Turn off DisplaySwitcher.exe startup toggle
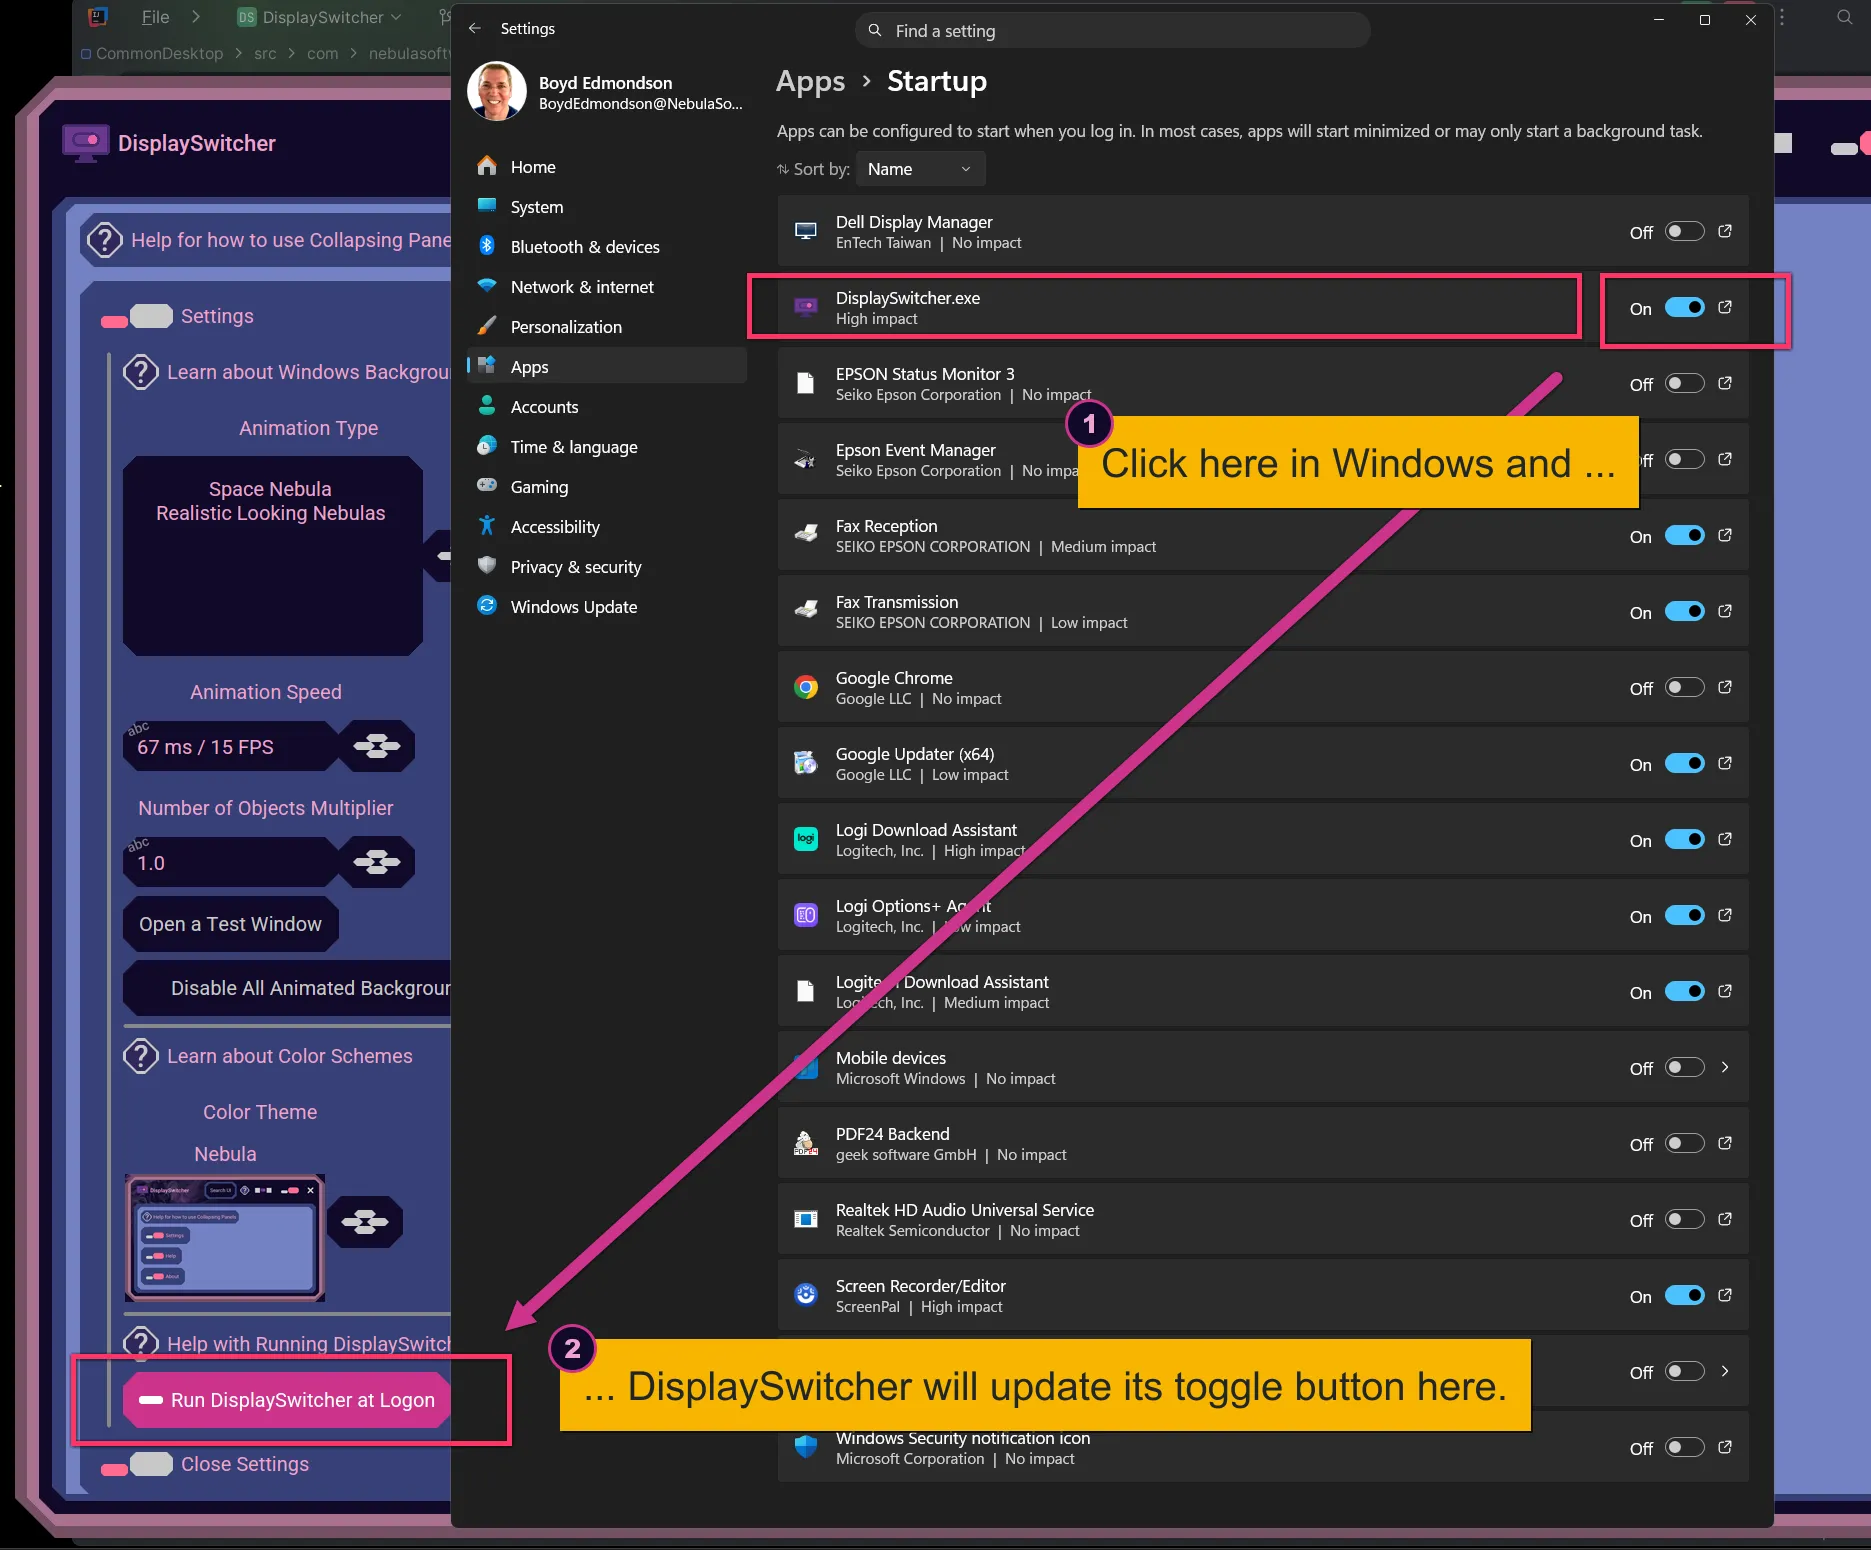This screenshot has width=1871, height=1550. 1685,307
